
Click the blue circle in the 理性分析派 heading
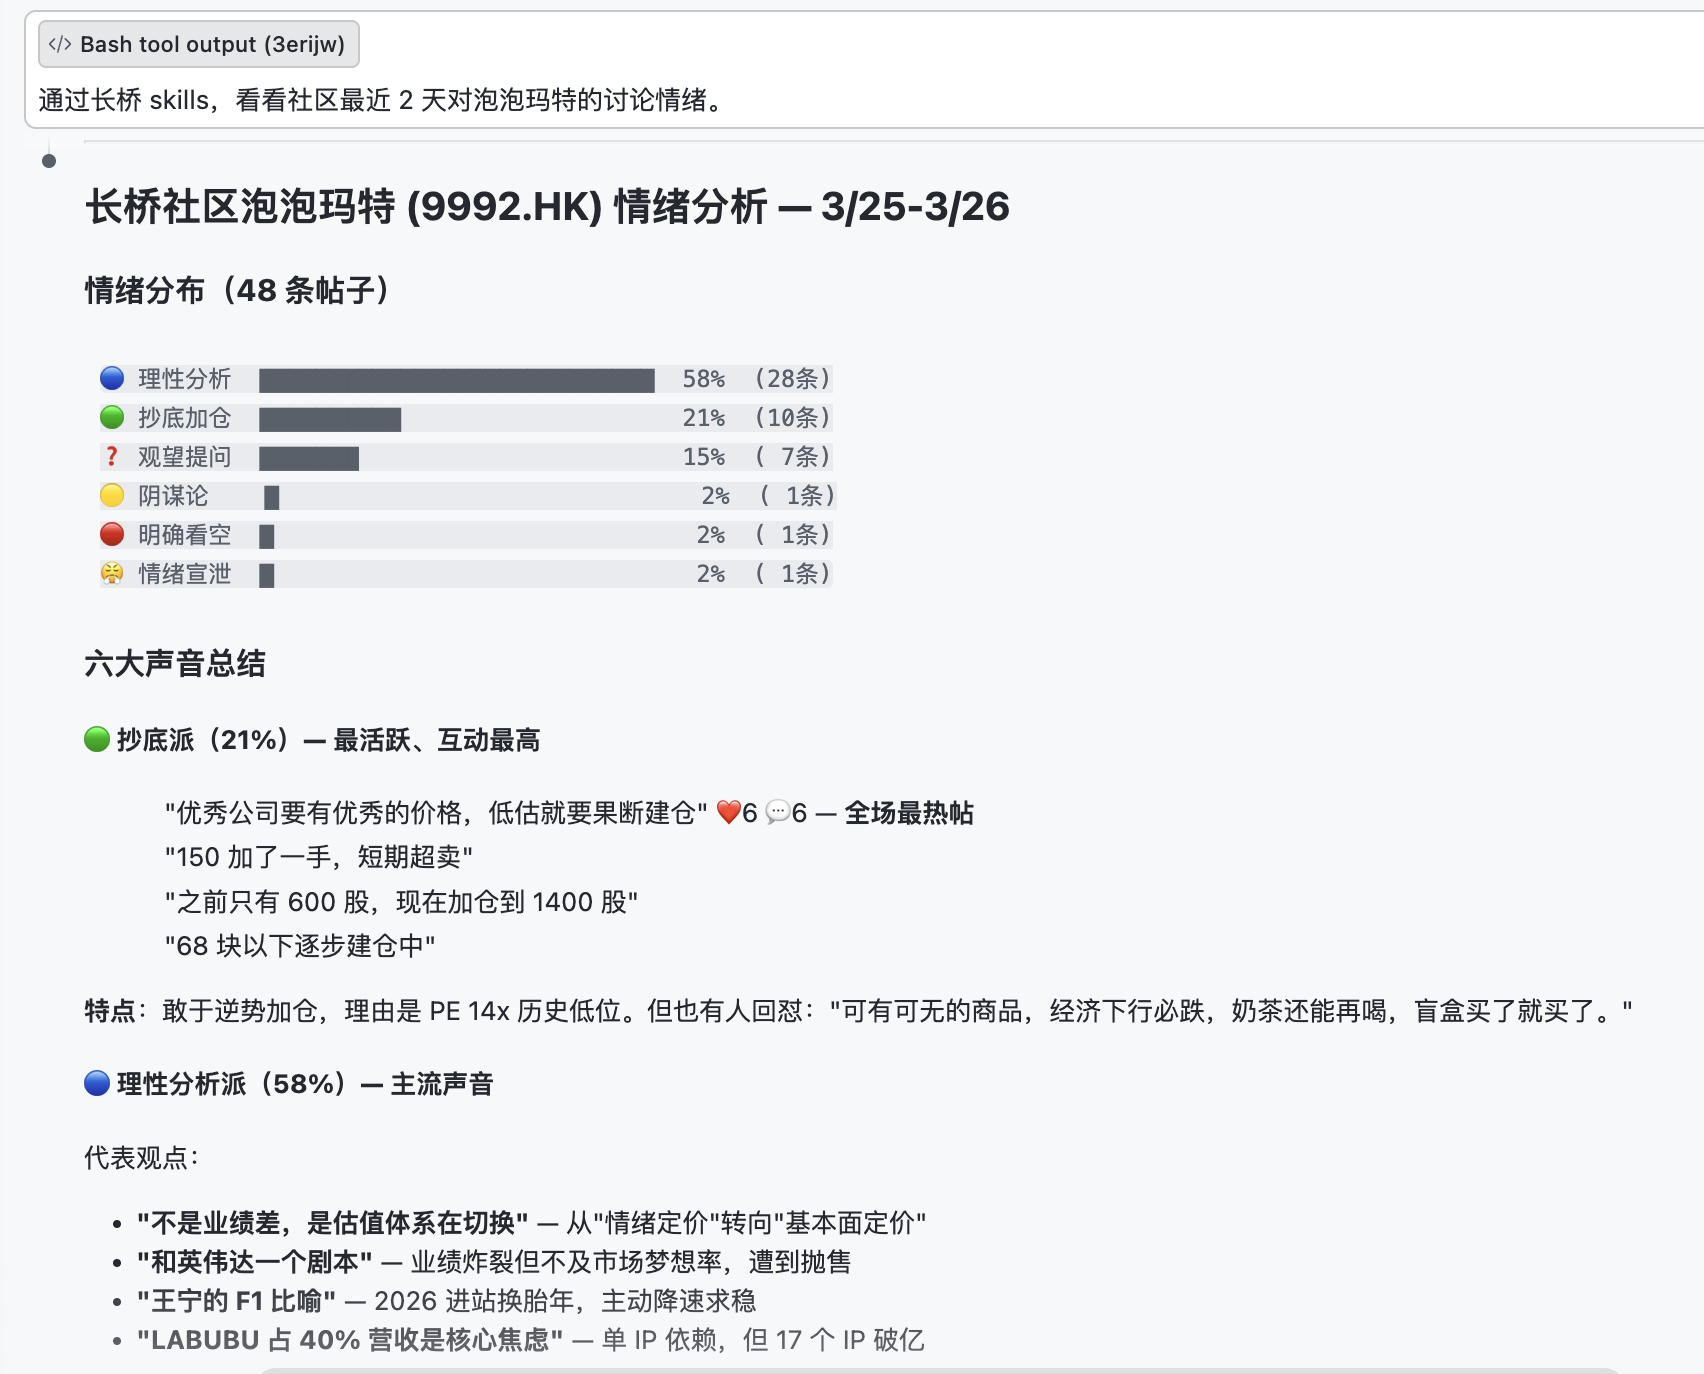coord(97,1083)
